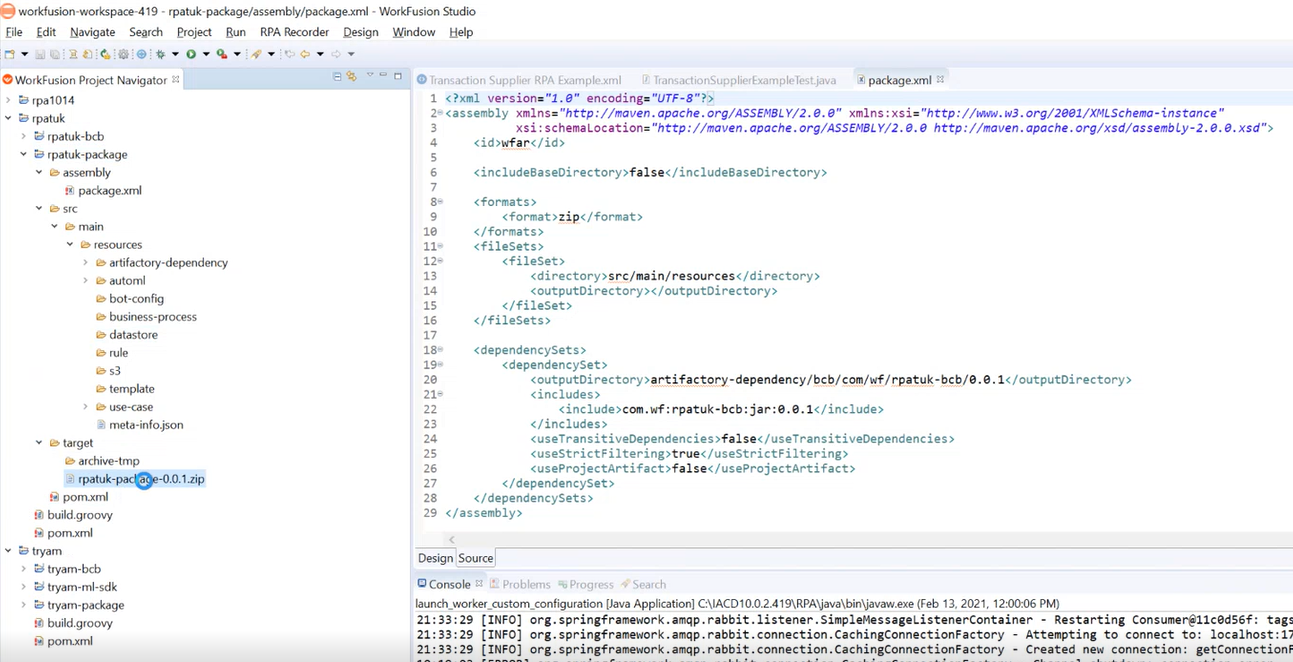1293x662 pixels.
Task: Open the Progress view tab
Action: click(x=585, y=584)
